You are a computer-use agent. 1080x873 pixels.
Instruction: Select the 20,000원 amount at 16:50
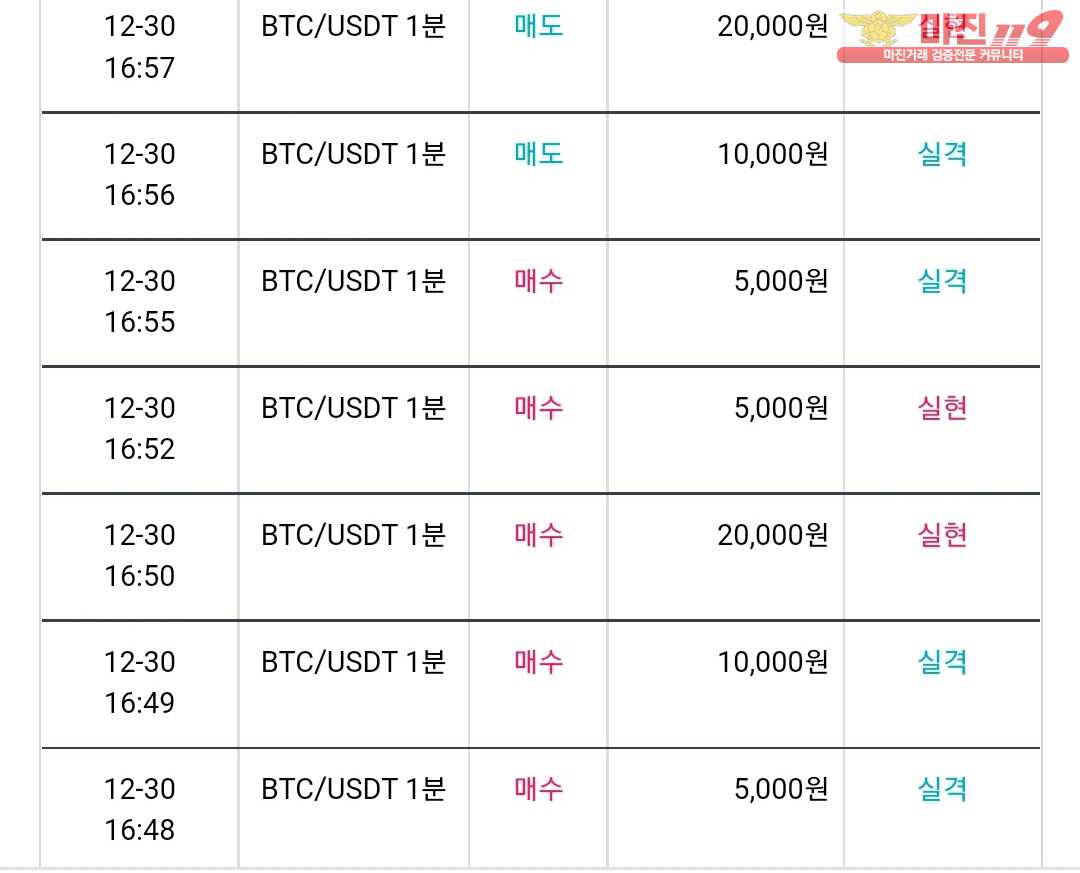pyautogui.click(x=772, y=535)
